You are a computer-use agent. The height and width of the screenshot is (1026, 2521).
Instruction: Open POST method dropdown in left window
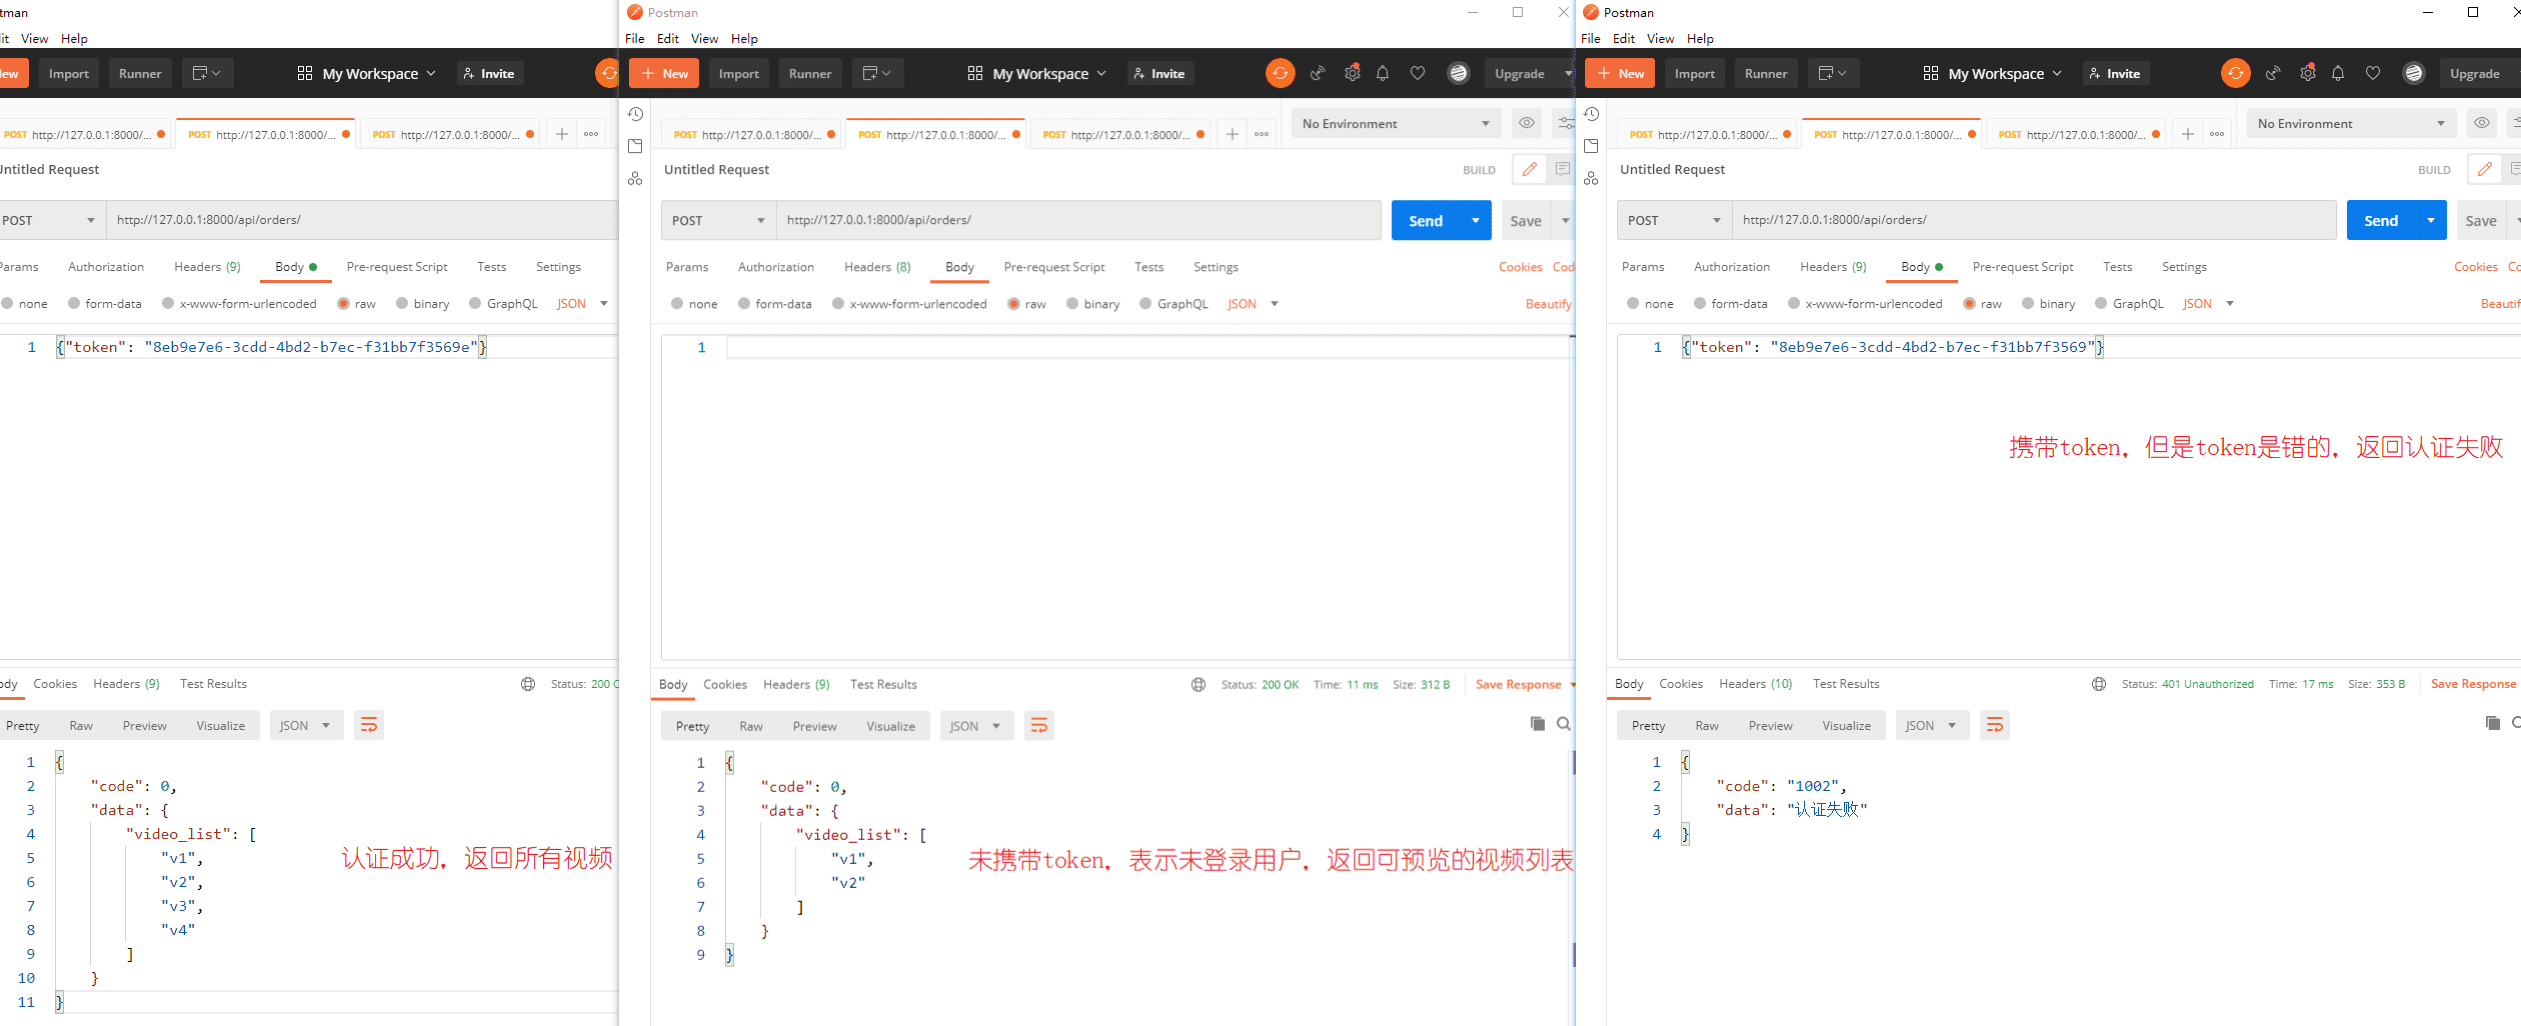(48, 220)
